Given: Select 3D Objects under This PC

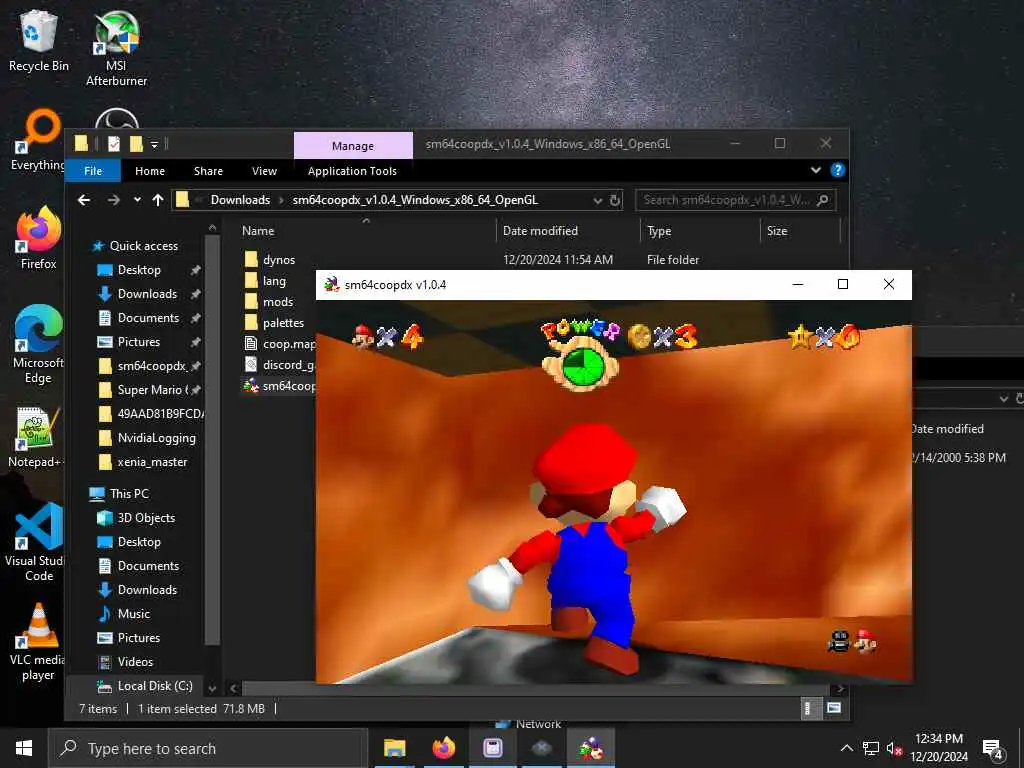Looking at the screenshot, I should tap(146, 518).
